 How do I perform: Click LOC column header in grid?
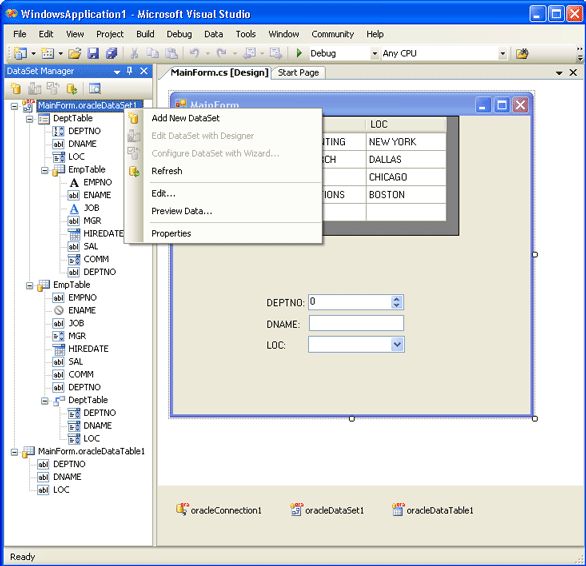406,124
